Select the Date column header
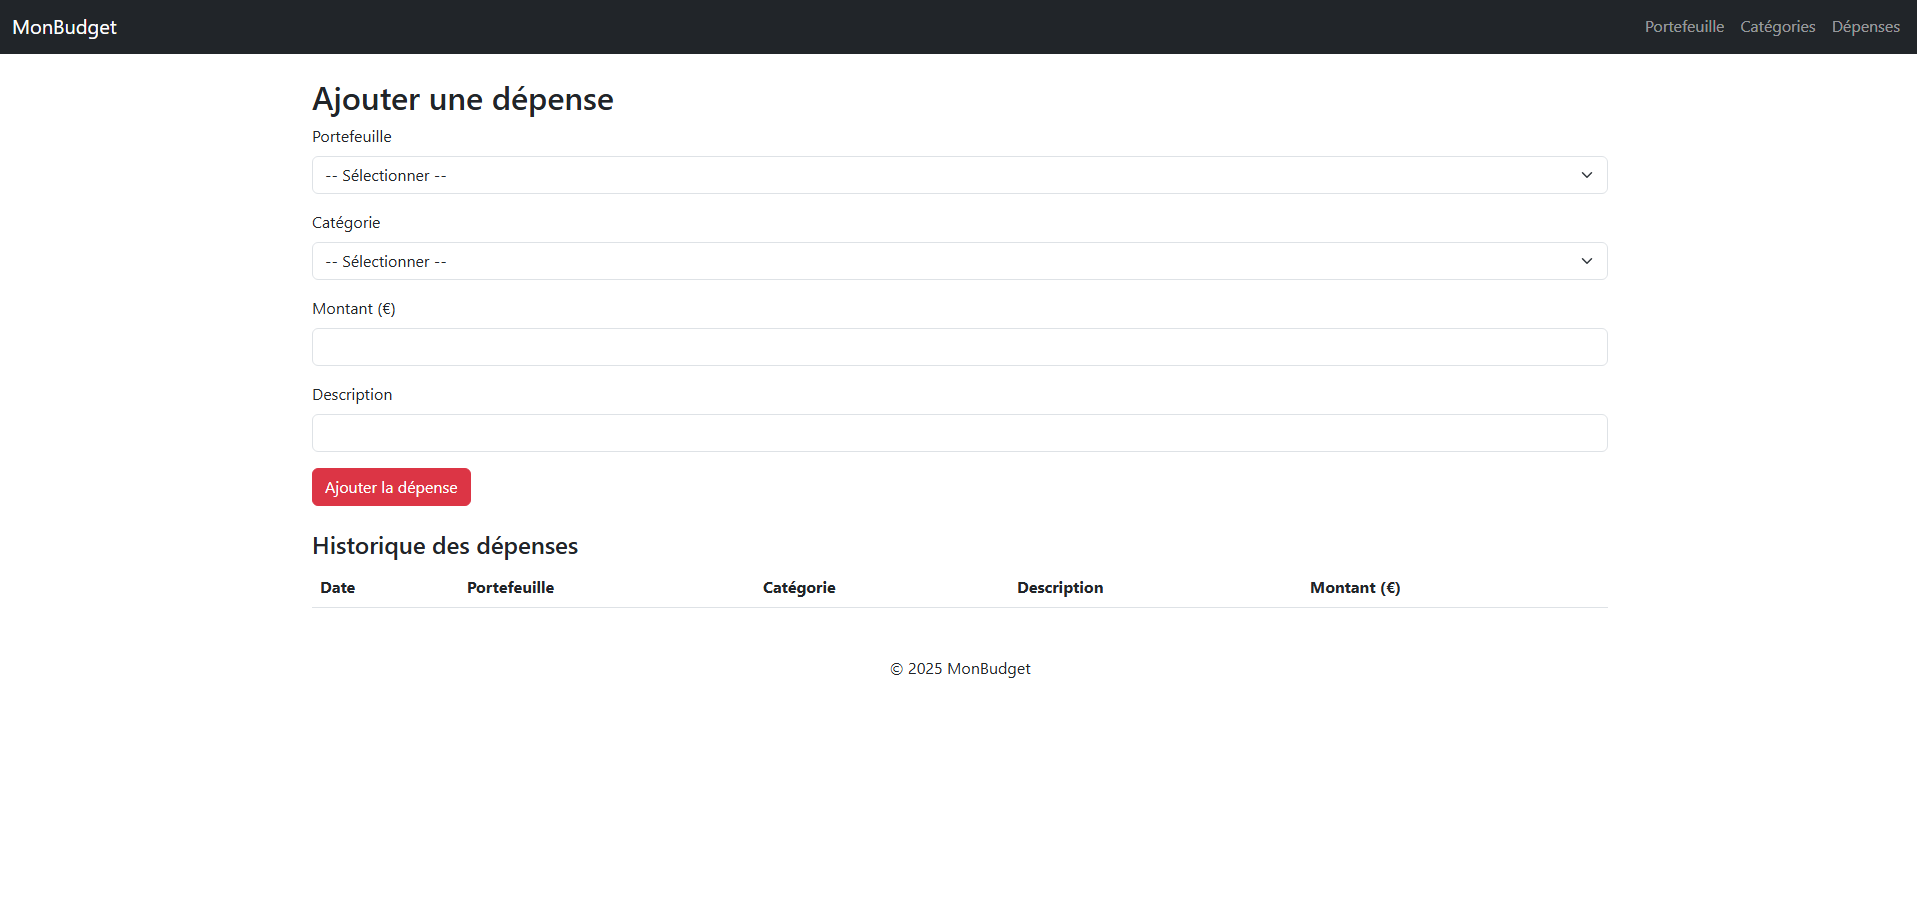The image size is (1917, 905). pos(337,588)
